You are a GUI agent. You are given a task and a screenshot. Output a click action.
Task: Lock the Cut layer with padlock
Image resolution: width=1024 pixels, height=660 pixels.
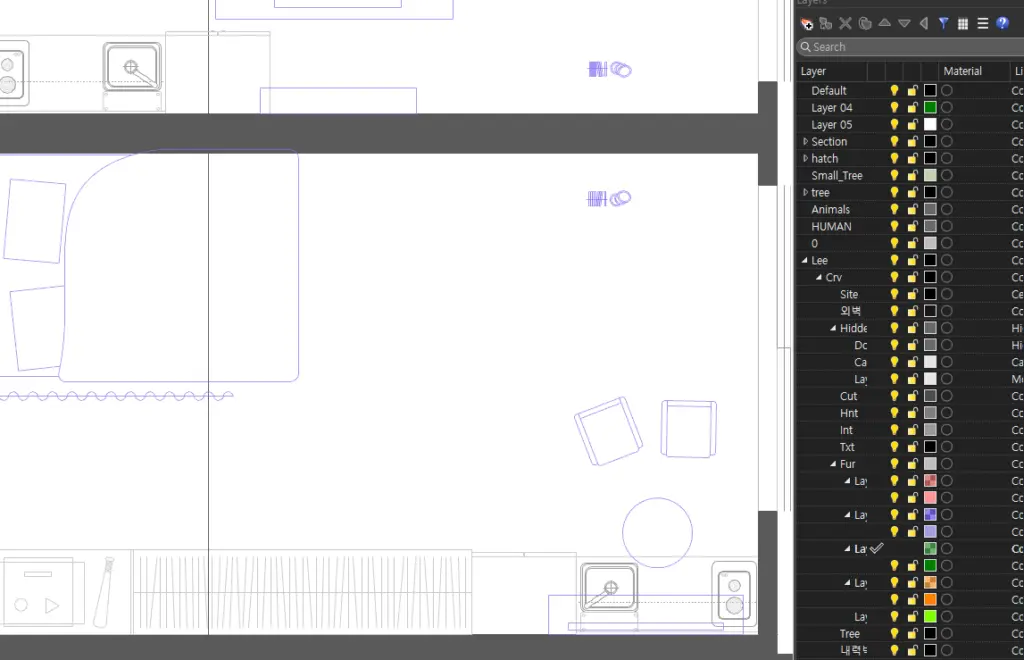coord(912,396)
